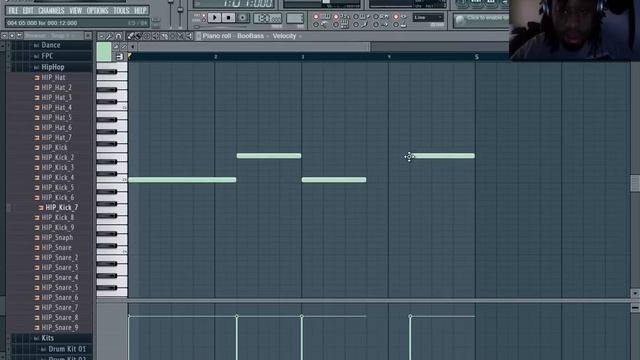
Task: Open the VIEW menu
Action: tap(76, 10)
